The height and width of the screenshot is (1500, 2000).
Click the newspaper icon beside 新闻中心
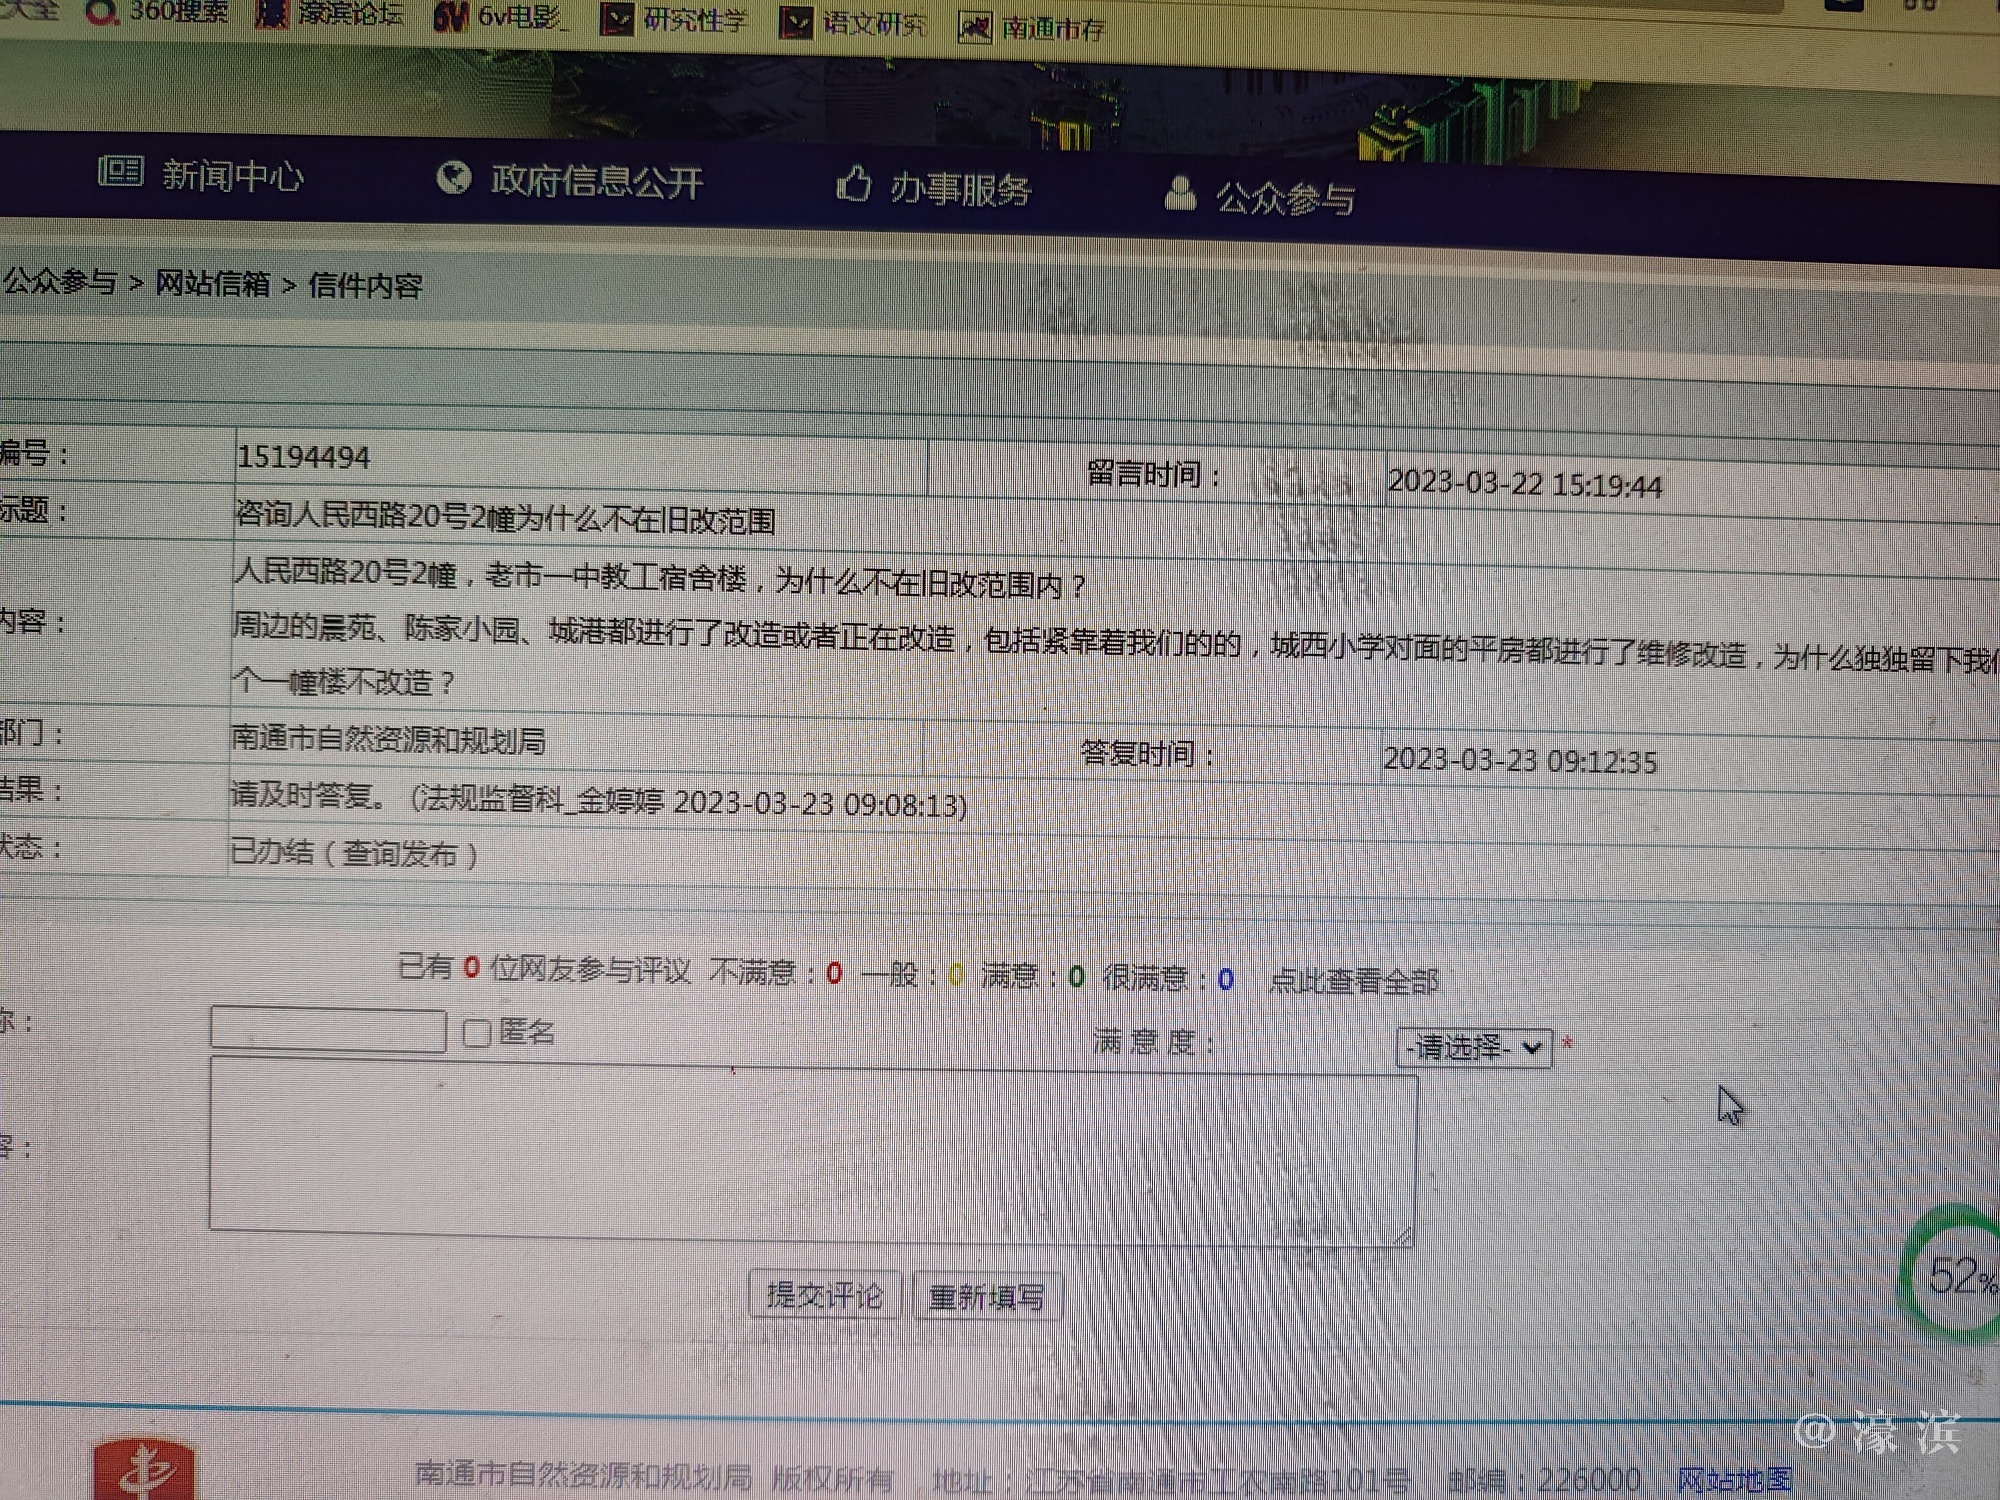tap(121, 171)
